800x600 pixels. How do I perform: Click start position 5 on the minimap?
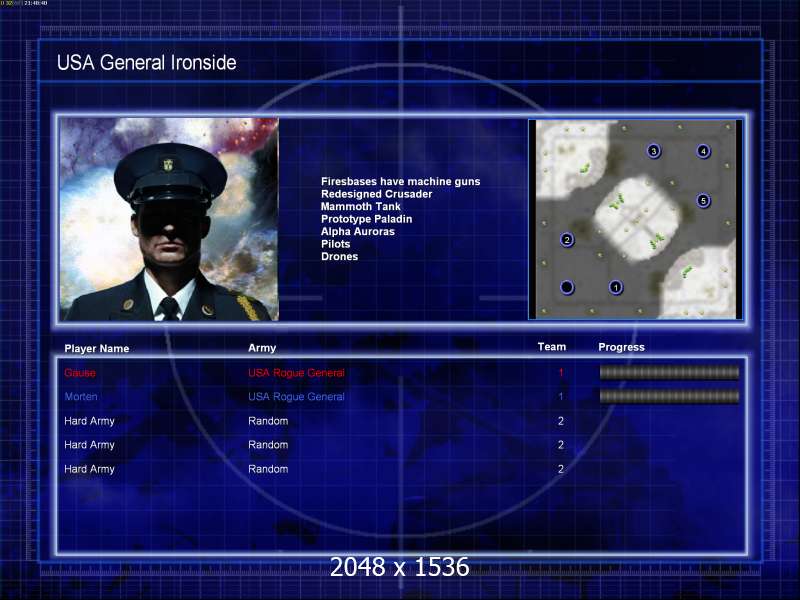tap(704, 201)
